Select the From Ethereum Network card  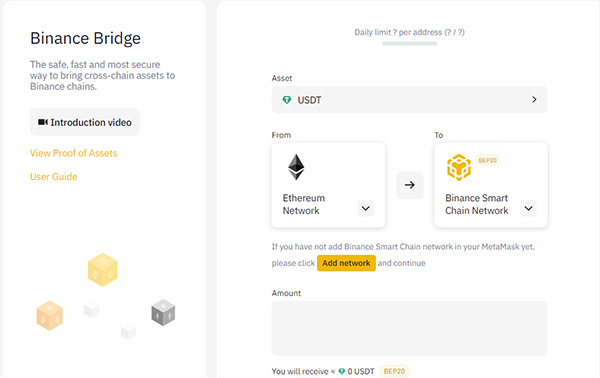(x=328, y=185)
